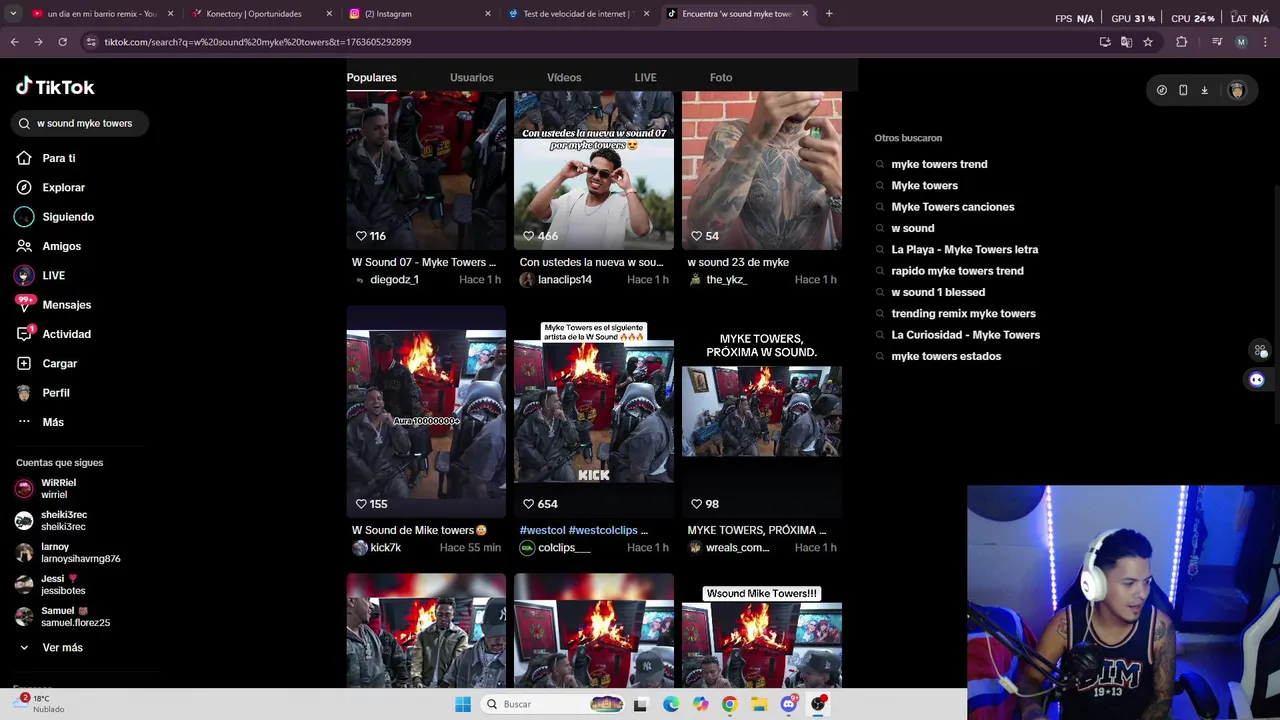Bookmark this page with the star icon
This screenshot has height=720, width=1280.
(1148, 42)
